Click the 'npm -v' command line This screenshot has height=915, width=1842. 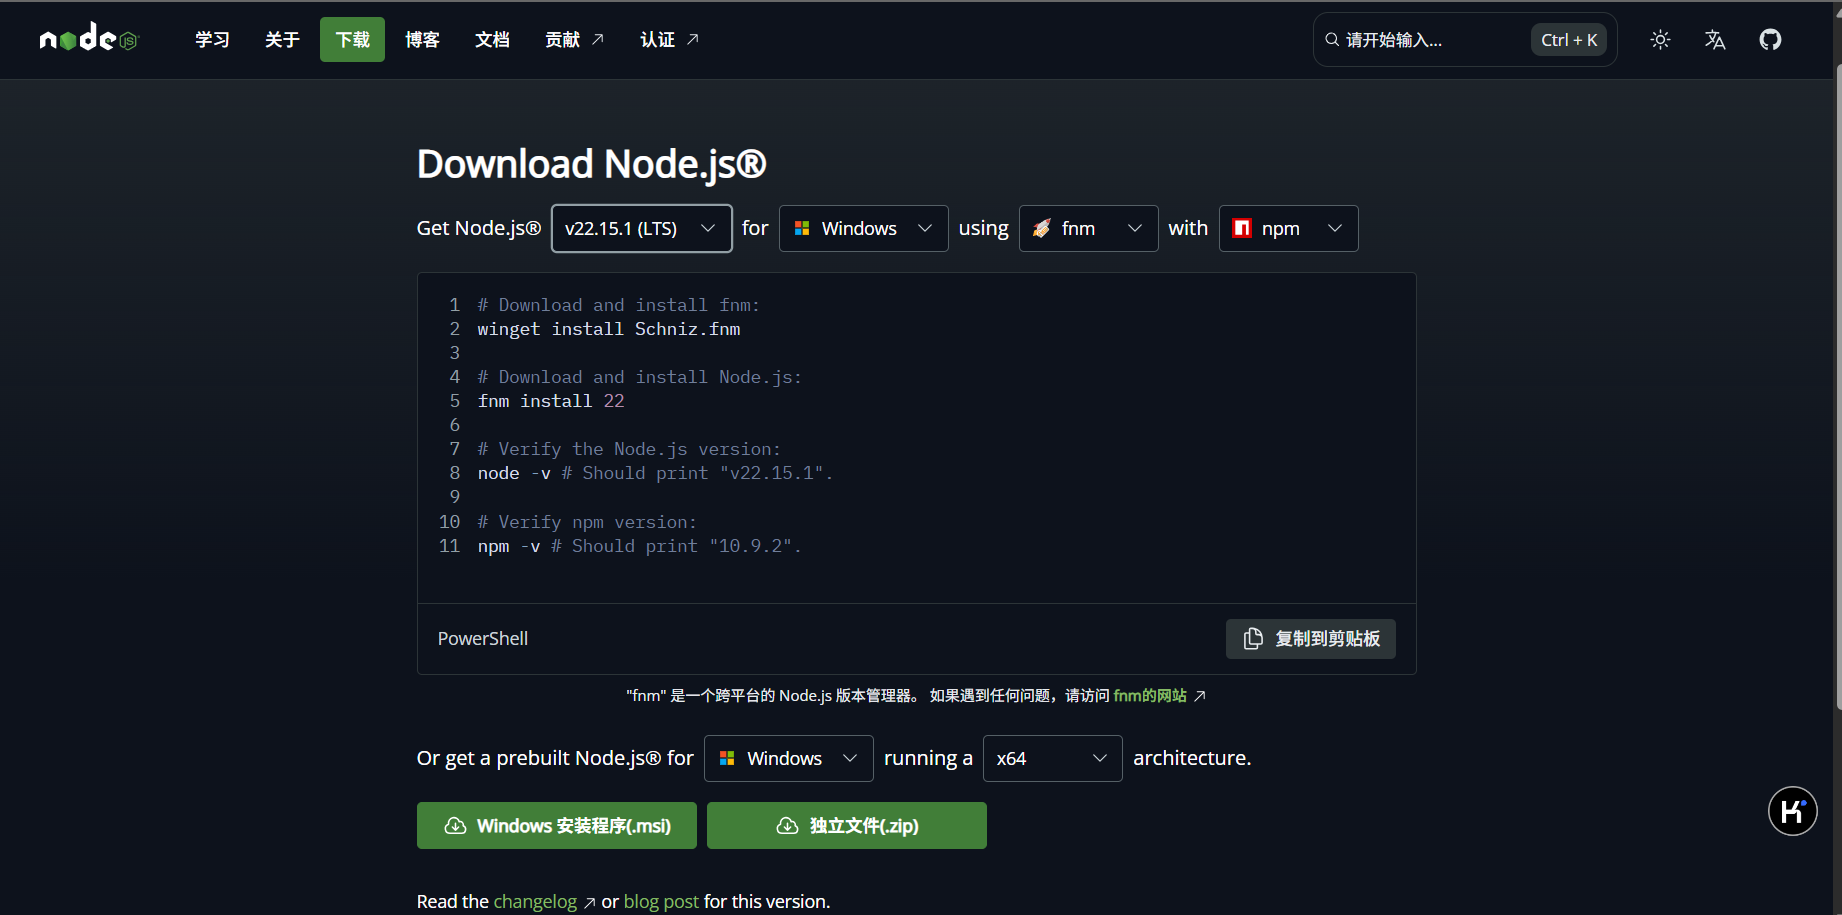[639, 546]
